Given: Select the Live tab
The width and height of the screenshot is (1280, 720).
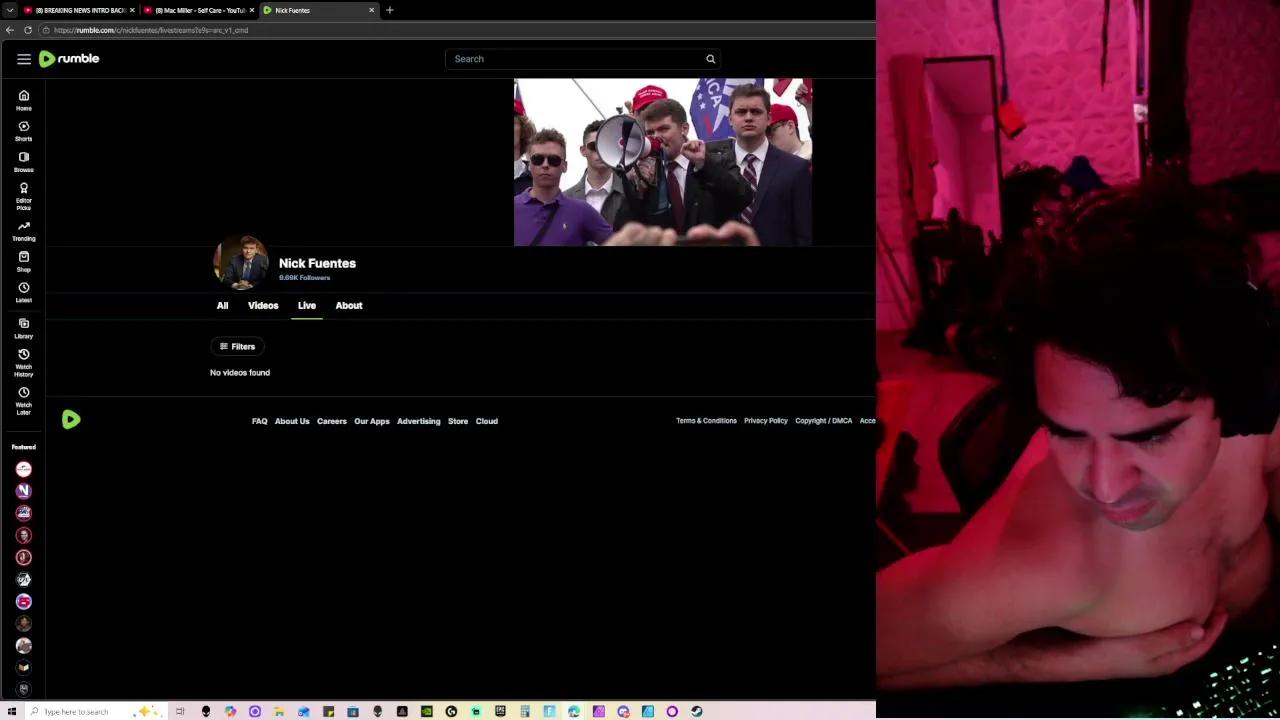Looking at the screenshot, I should 307,306.
